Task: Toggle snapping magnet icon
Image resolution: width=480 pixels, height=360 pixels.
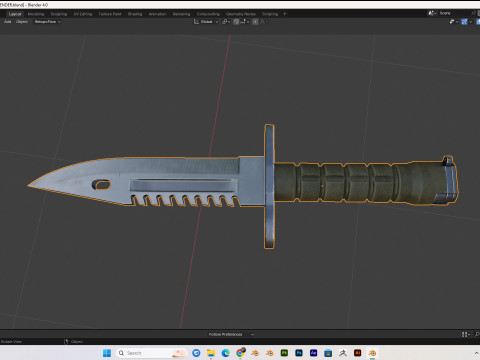Action: point(236,22)
